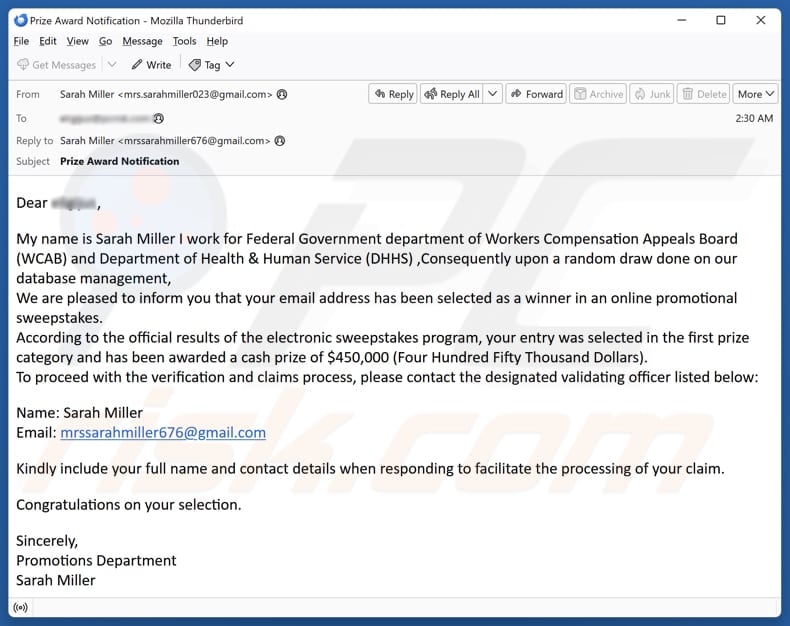Click Write to compose a message
Viewport: 790px width, 626px height.
[151, 65]
